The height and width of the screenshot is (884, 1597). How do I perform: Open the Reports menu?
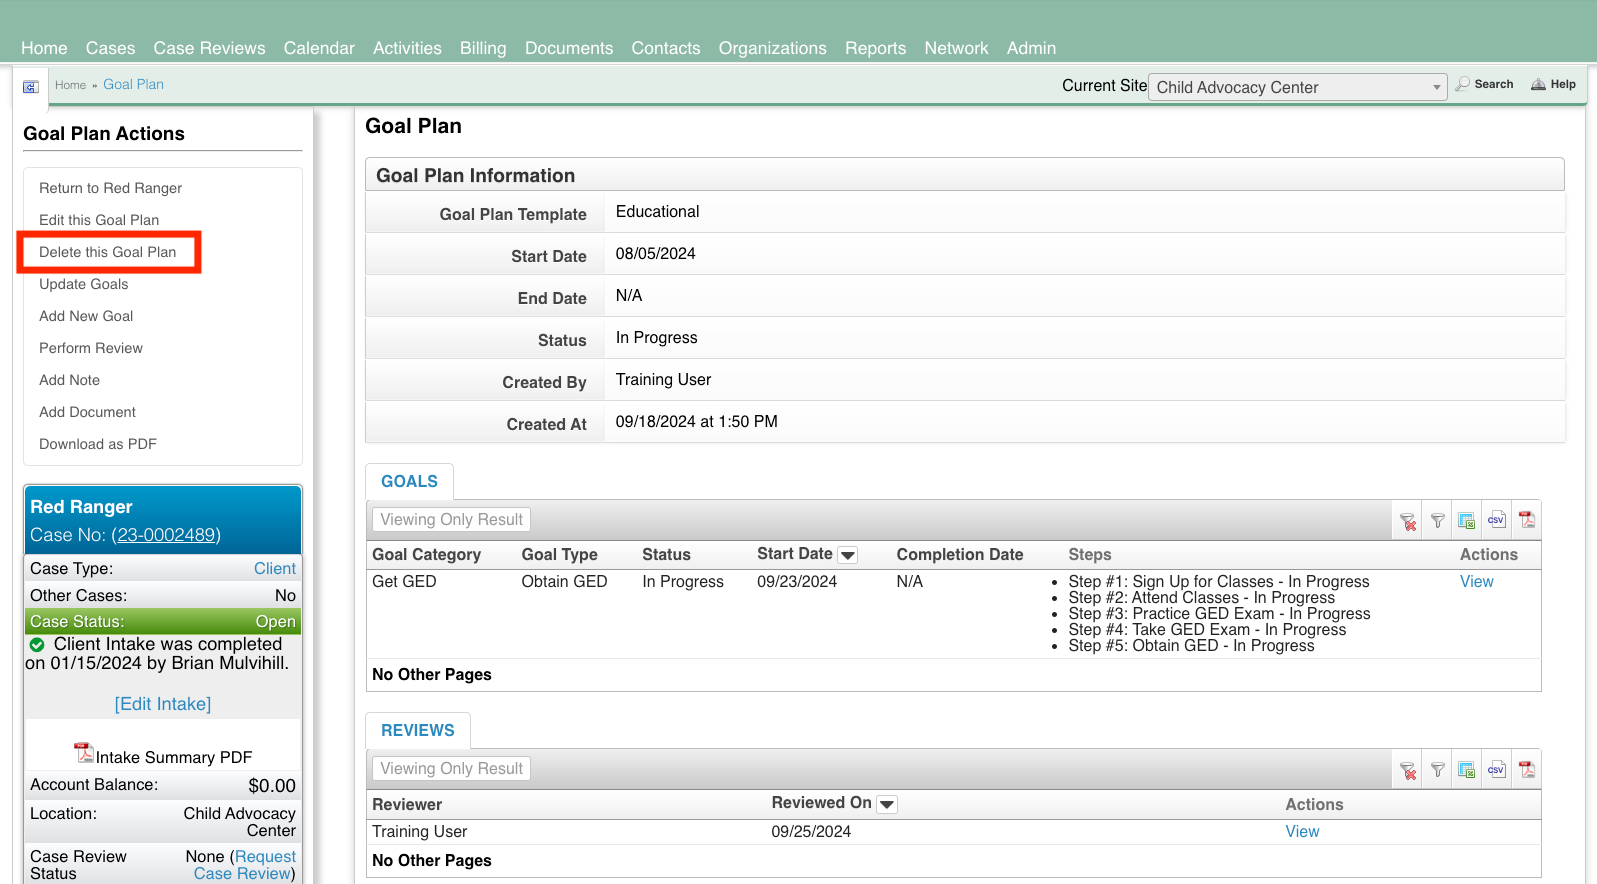[875, 48]
